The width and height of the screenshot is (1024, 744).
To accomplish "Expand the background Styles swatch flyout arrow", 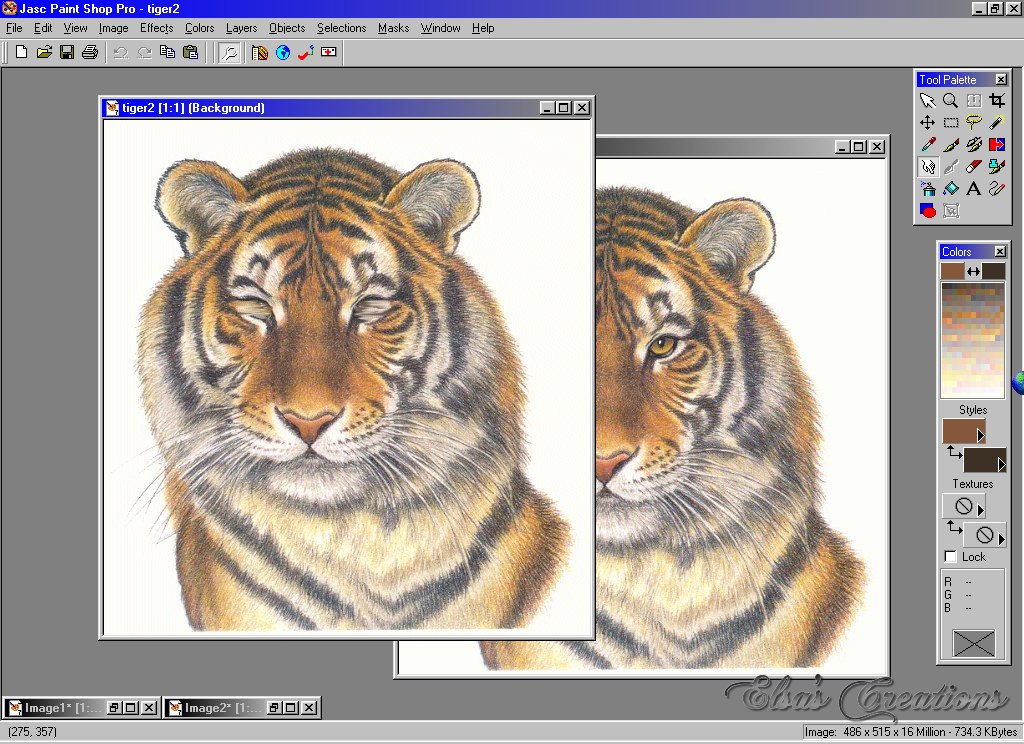I will [1000, 465].
